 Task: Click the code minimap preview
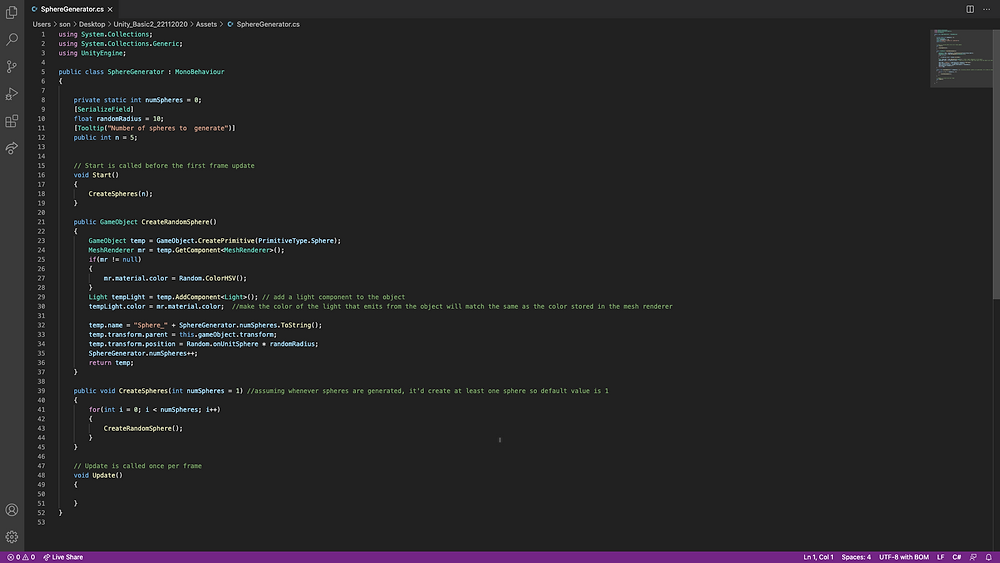click(961, 57)
